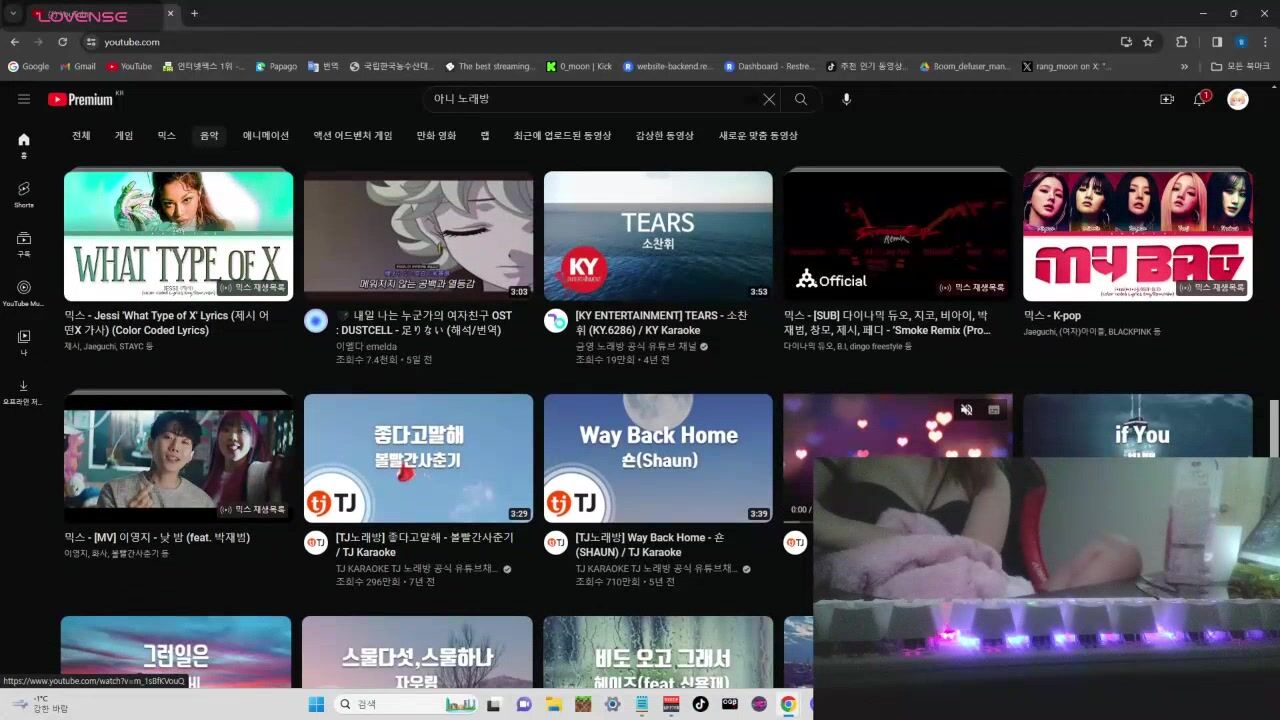This screenshot has width=1280, height=720.
Task: Open the YouTube hamburger guide menu
Action: click(24, 99)
